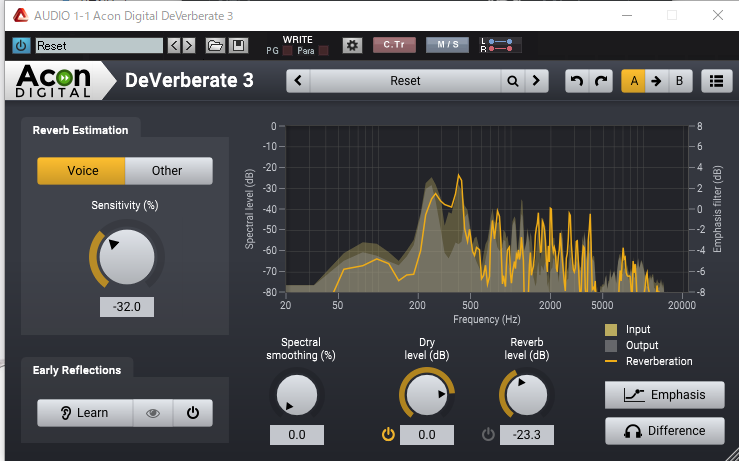Screen dimensions: 739x461
Task: Copy A settings to B arrow
Action: (x=657, y=81)
